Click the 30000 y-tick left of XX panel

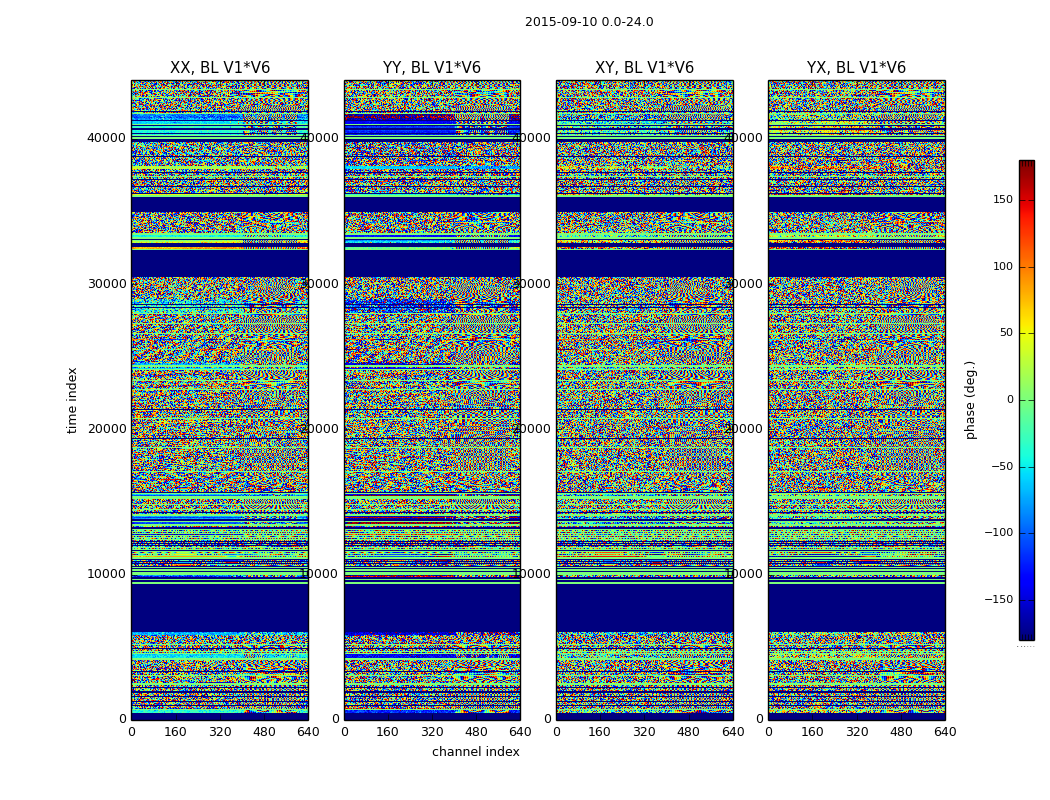coord(106,283)
